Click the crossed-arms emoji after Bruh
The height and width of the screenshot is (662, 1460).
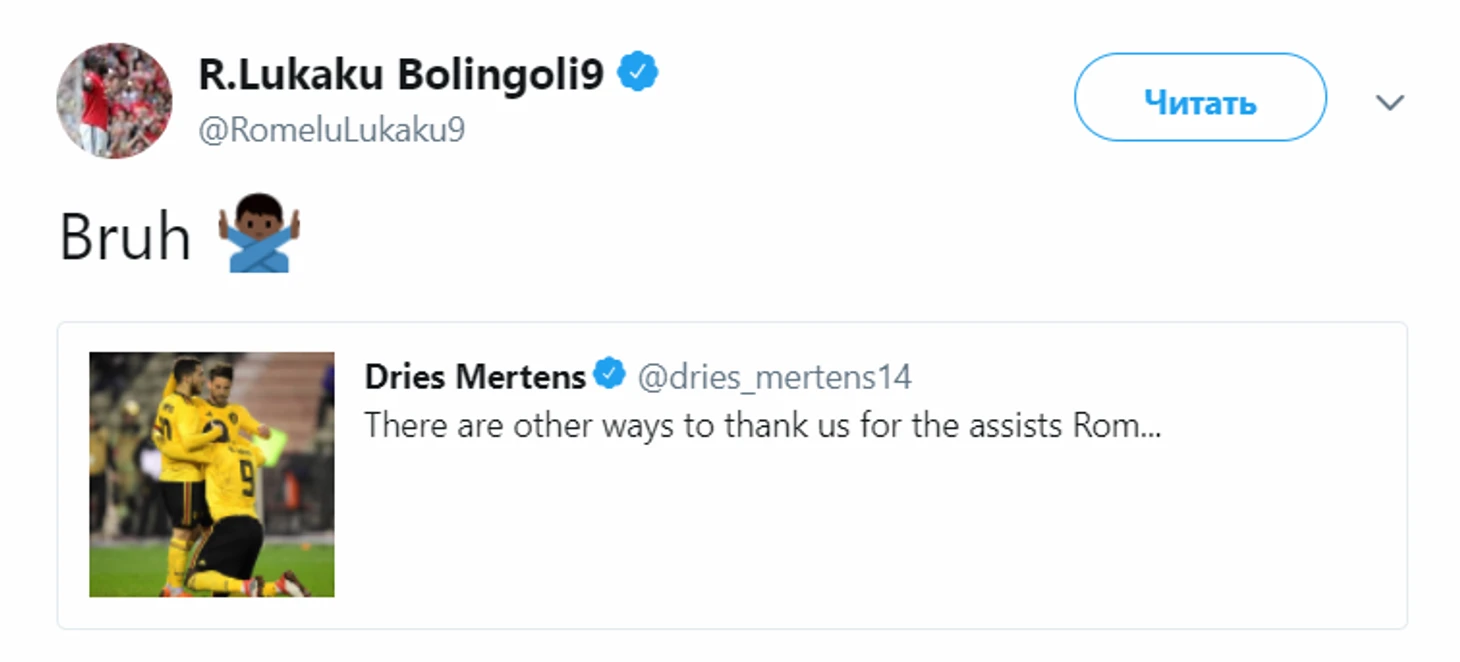tap(258, 236)
